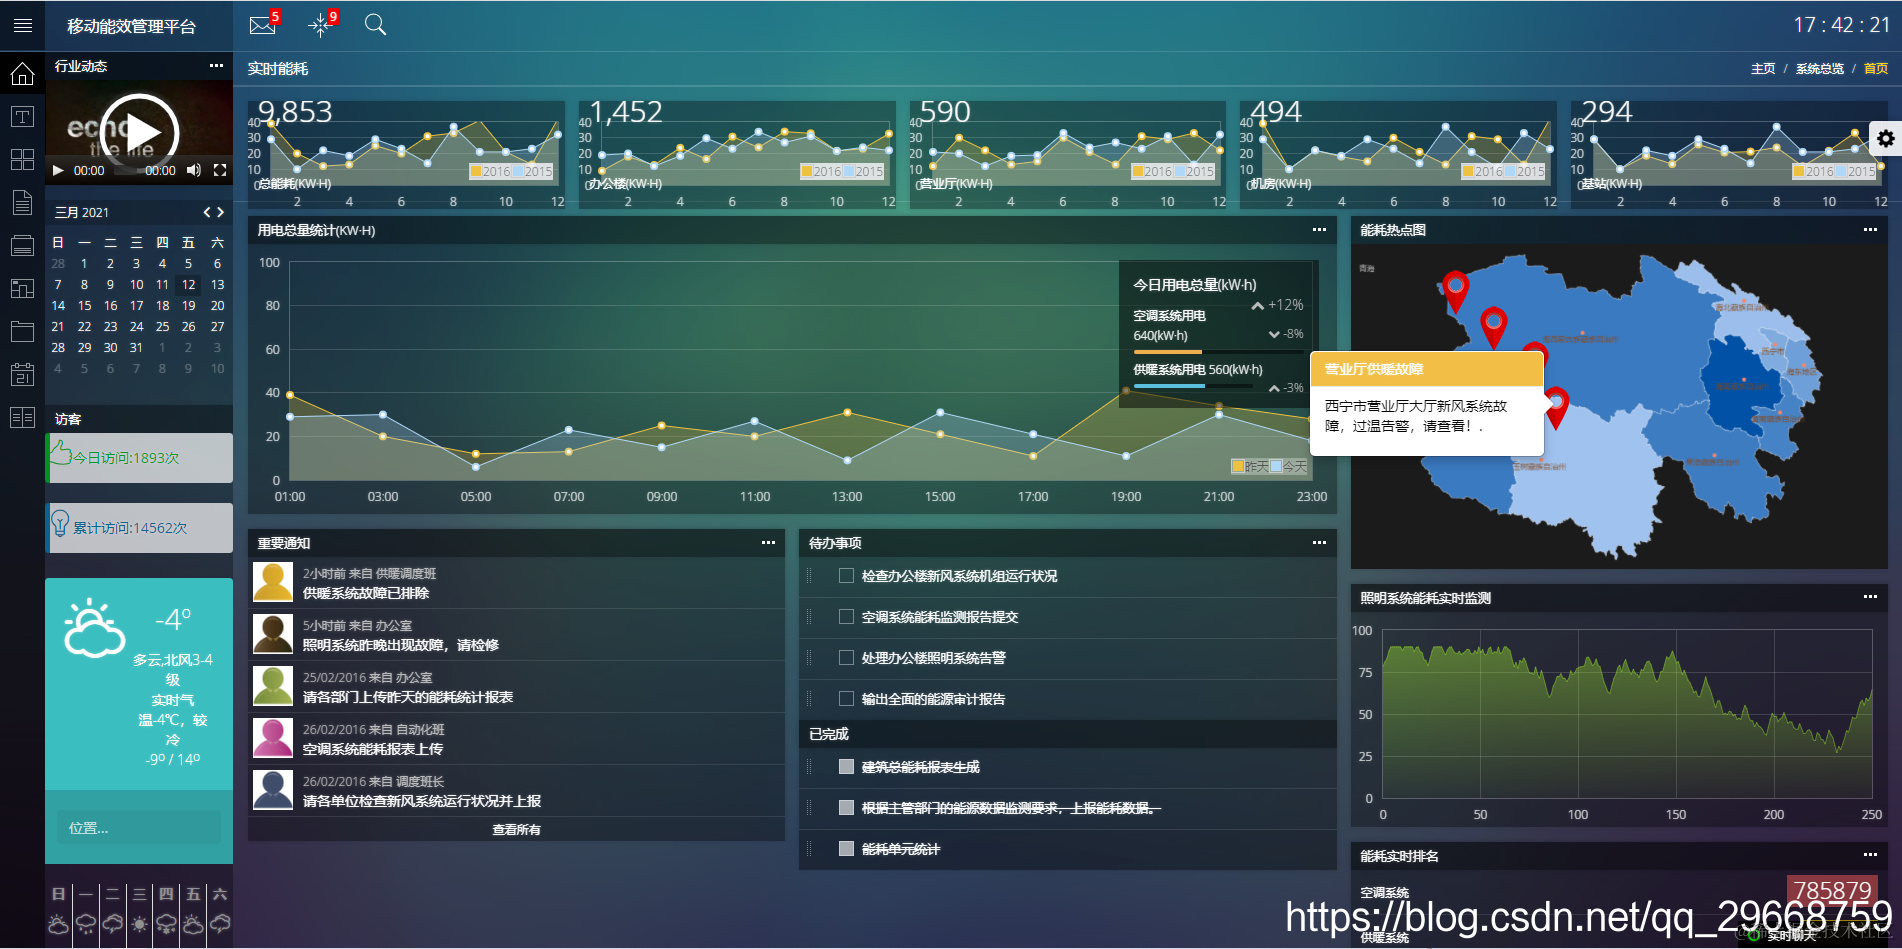This screenshot has width=1902, height=949.
Task: Uncheck completed 能耗单元统计
Action: (846, 849)
